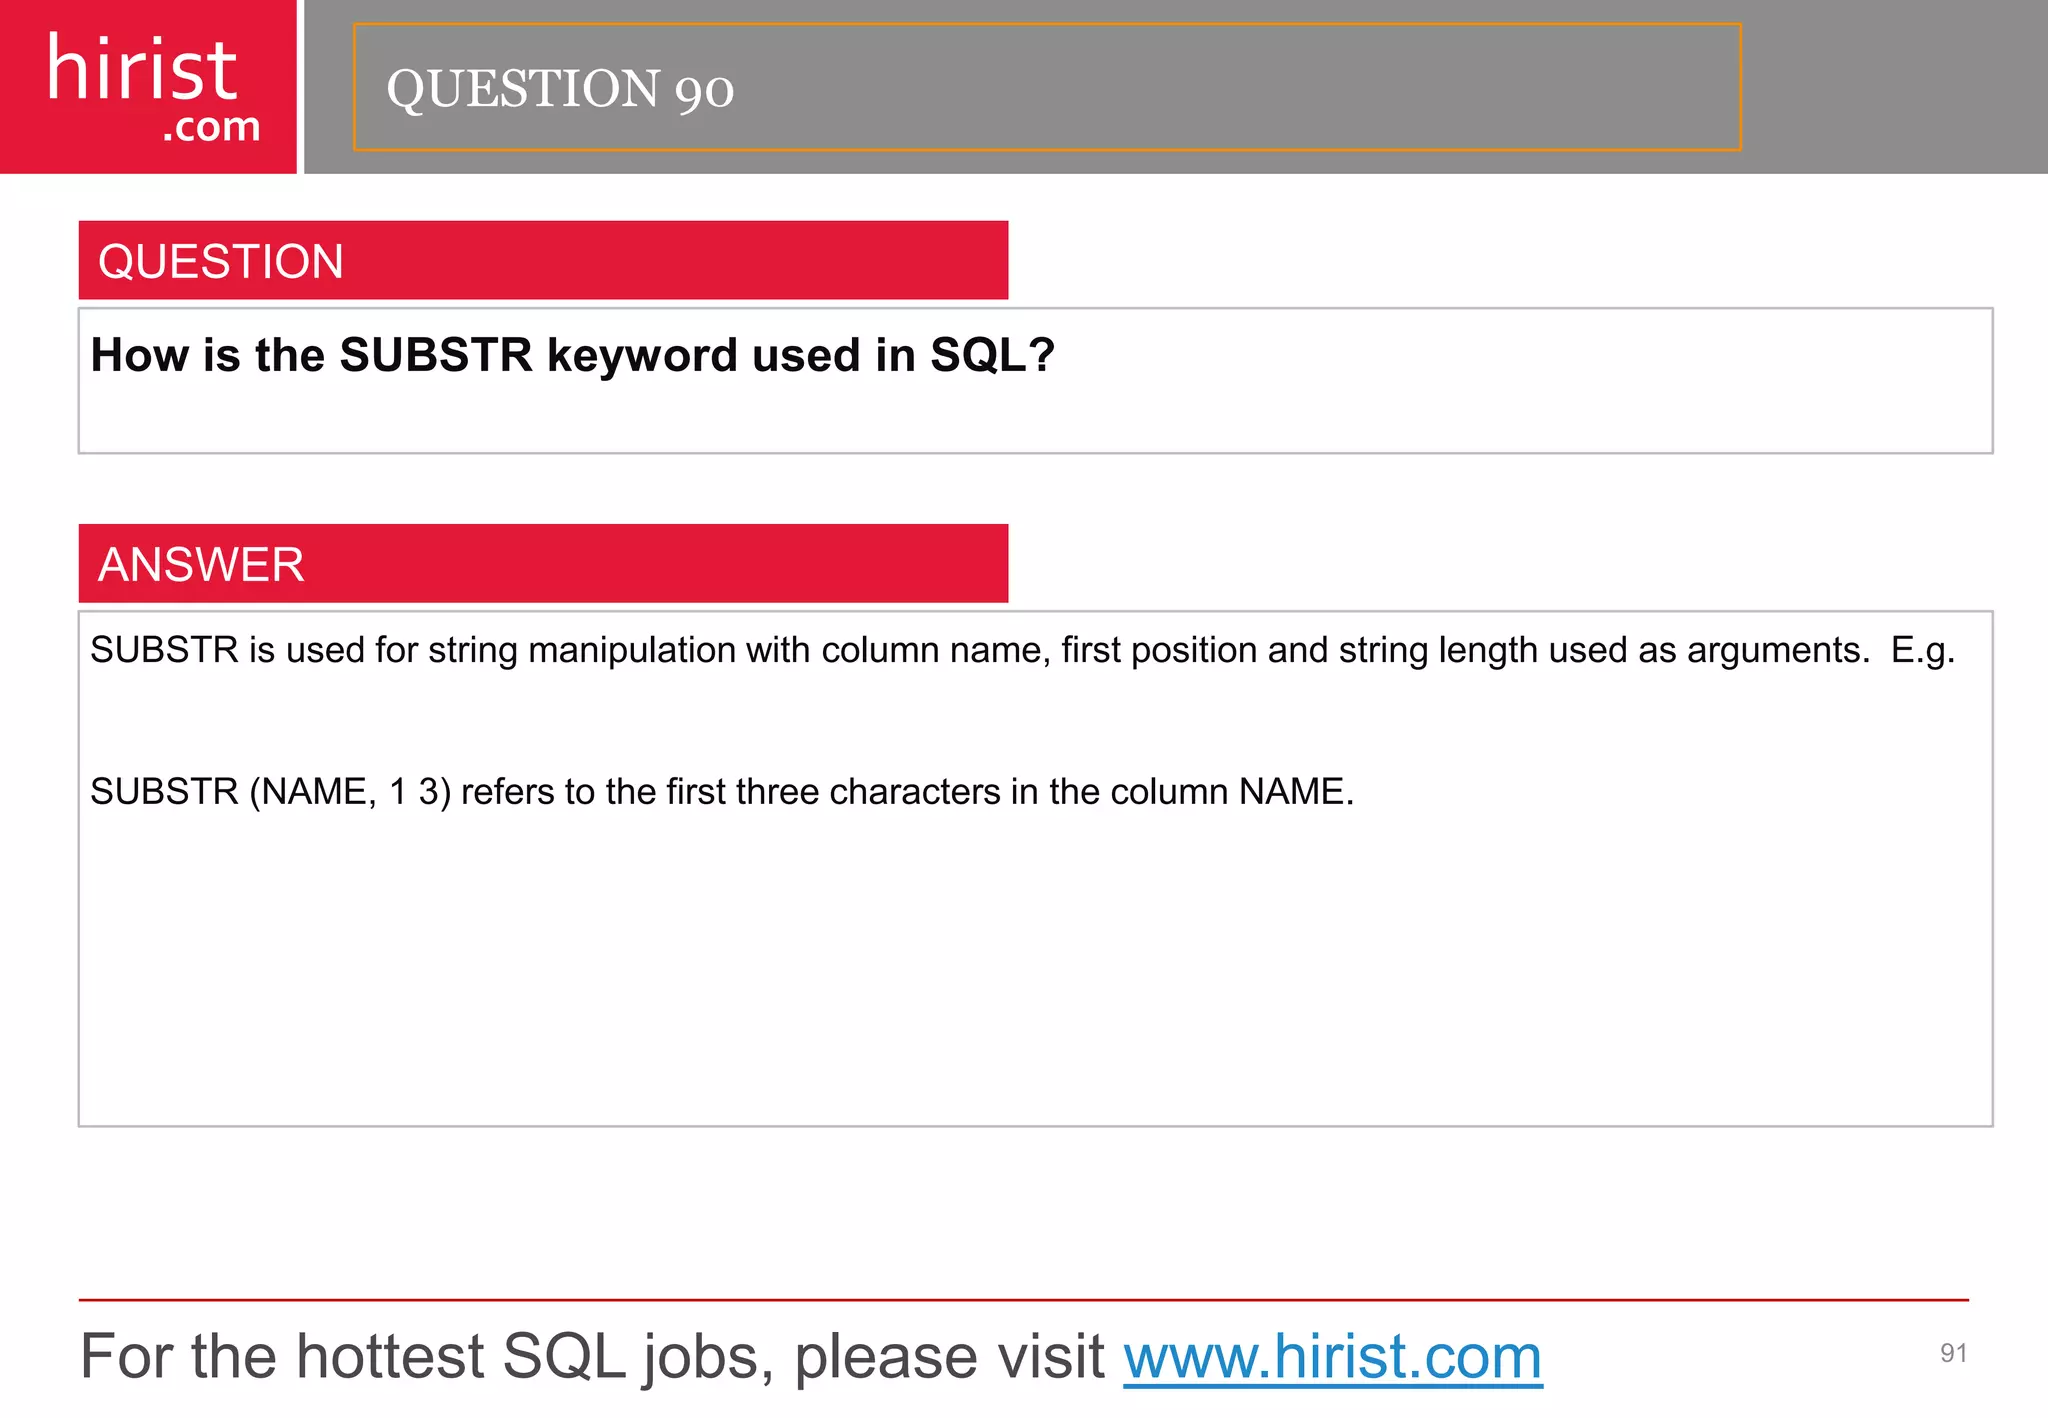This screenshot has width=2048, height=1418.
Task: Click the red QUESTION header bar
Action: click(x=543, y=260)
